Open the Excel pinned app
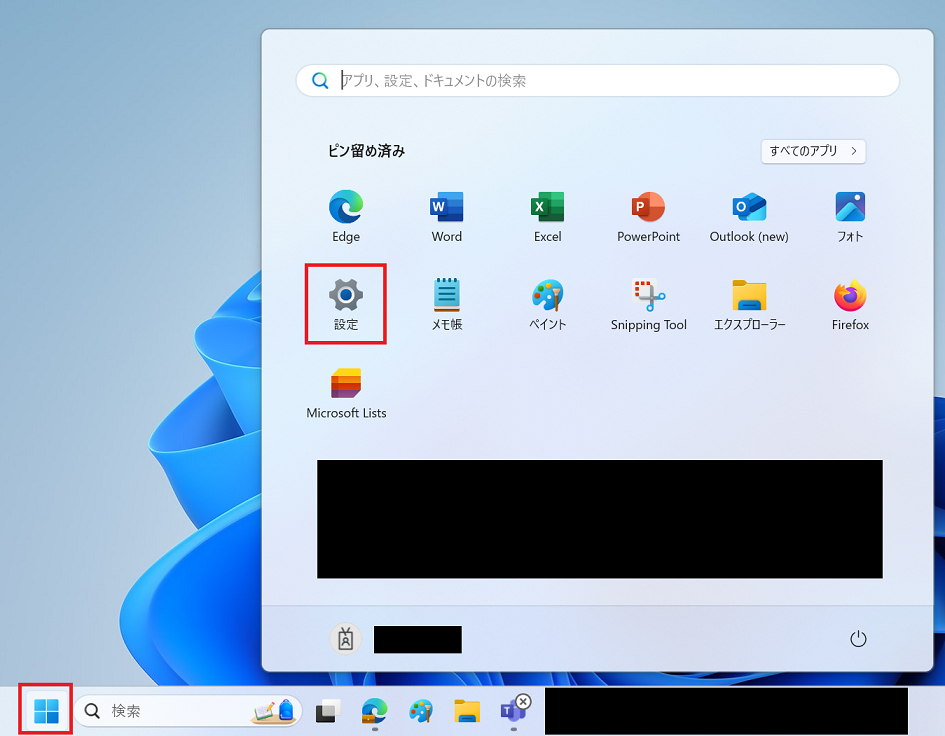The image size is (945, 736). pyautogui.click(x=547, y=216)
